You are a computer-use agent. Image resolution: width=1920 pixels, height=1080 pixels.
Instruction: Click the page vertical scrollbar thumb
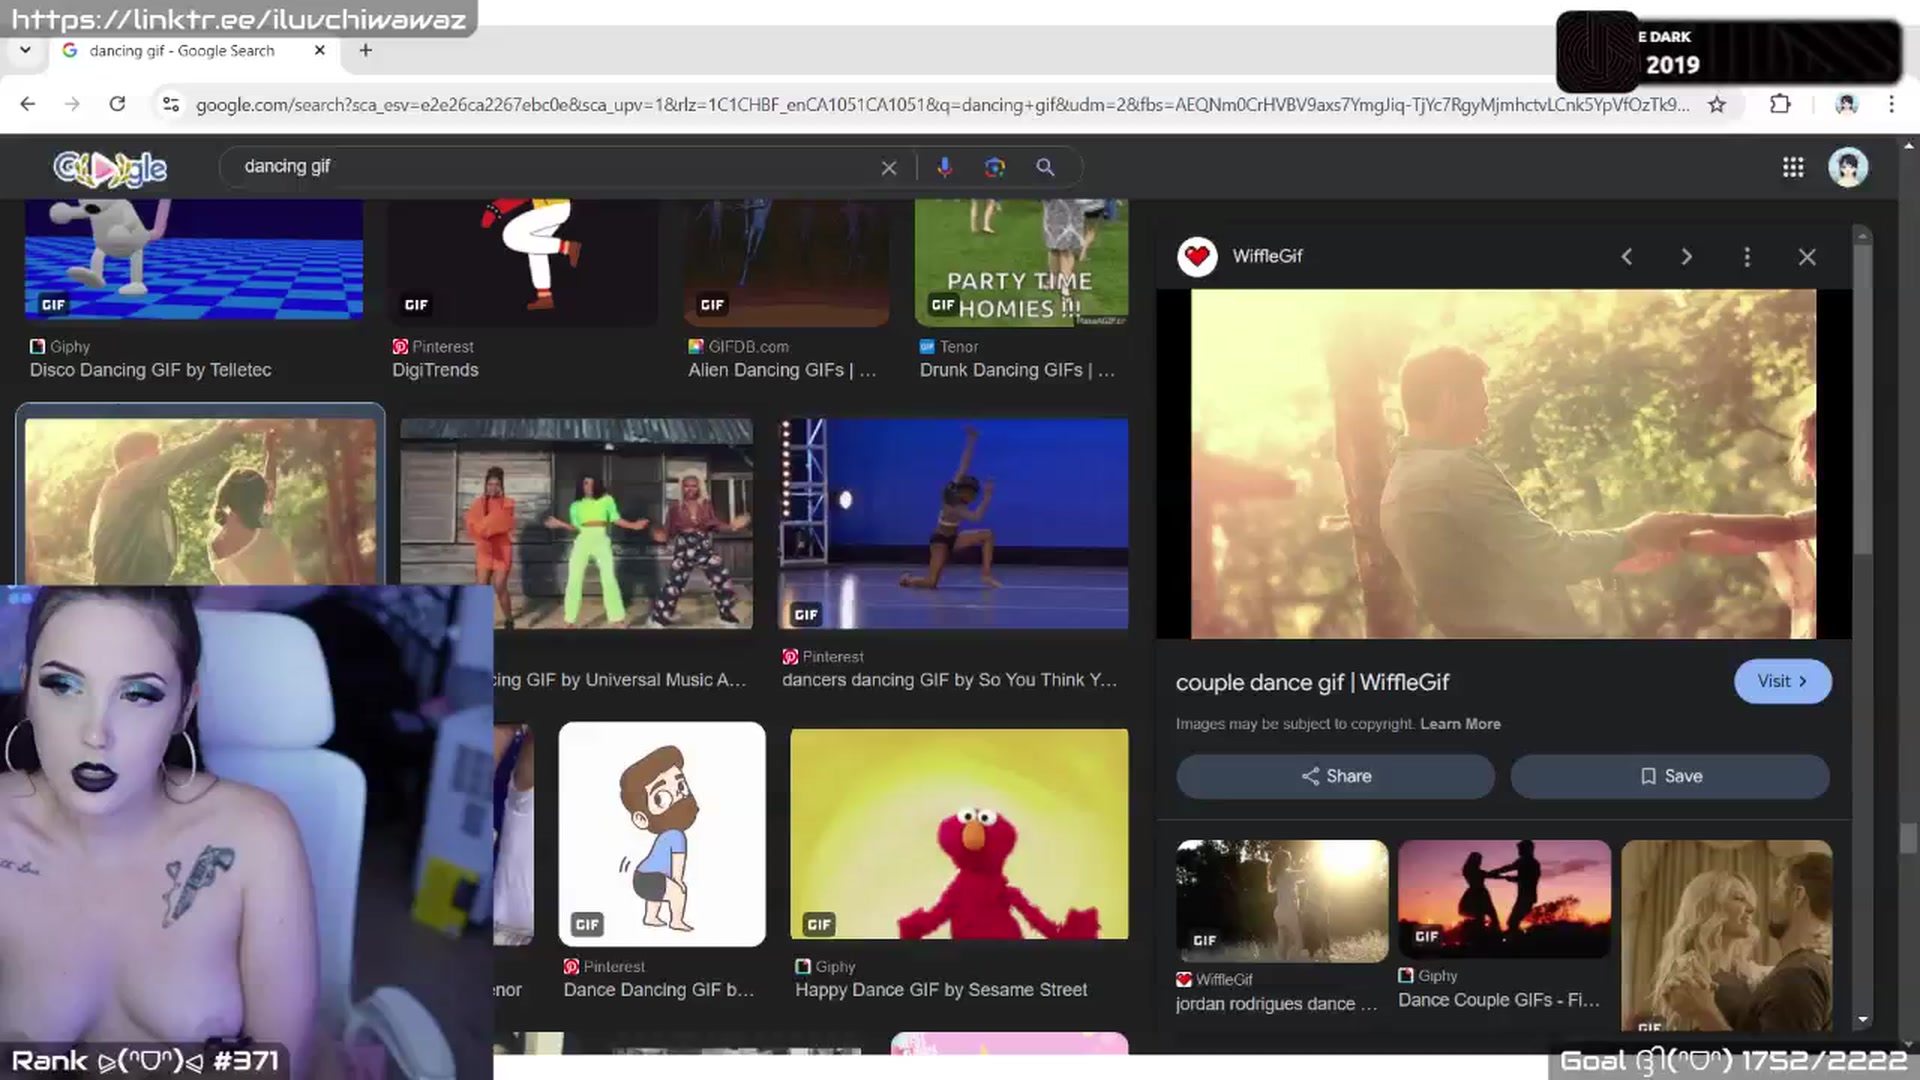click(x=1909, y=838)
